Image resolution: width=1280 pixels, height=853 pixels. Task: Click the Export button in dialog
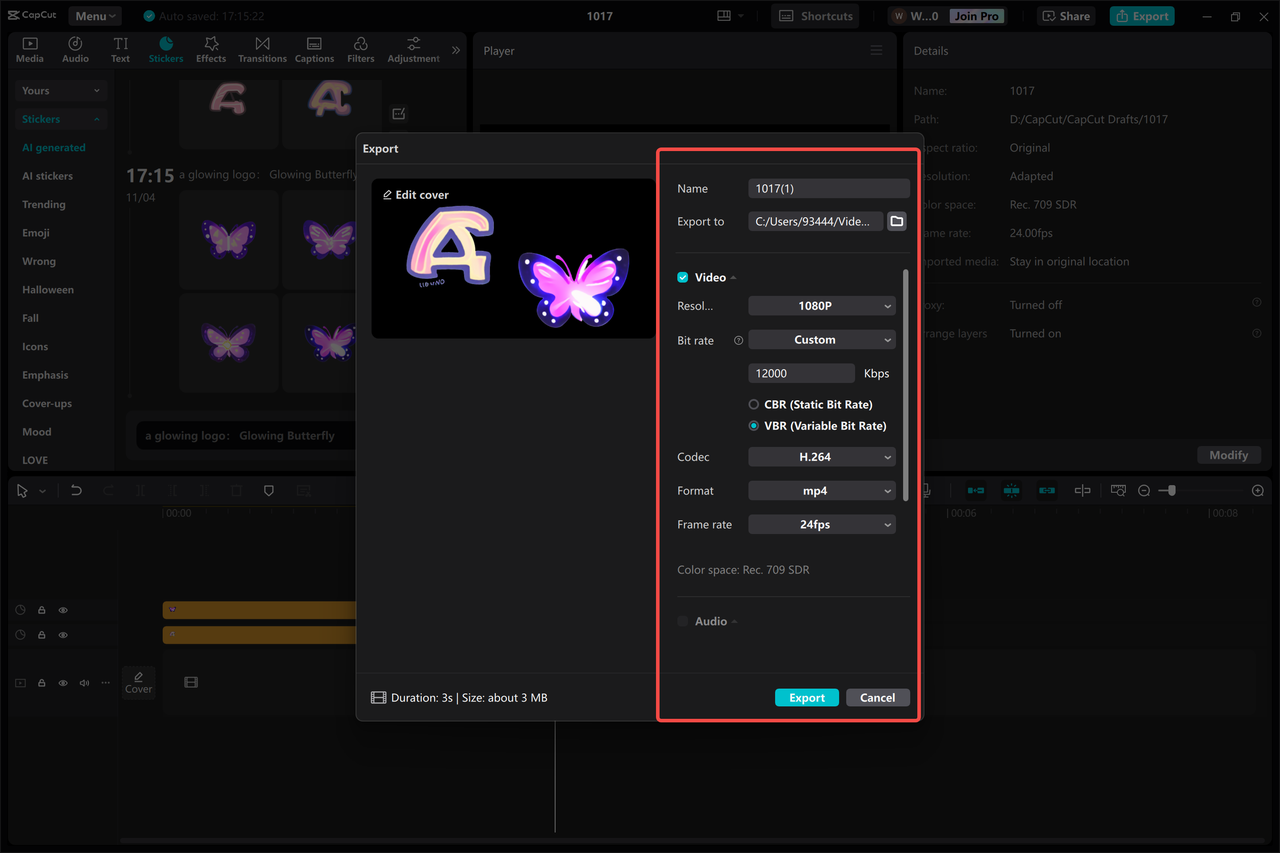click(x=807, y=697)
